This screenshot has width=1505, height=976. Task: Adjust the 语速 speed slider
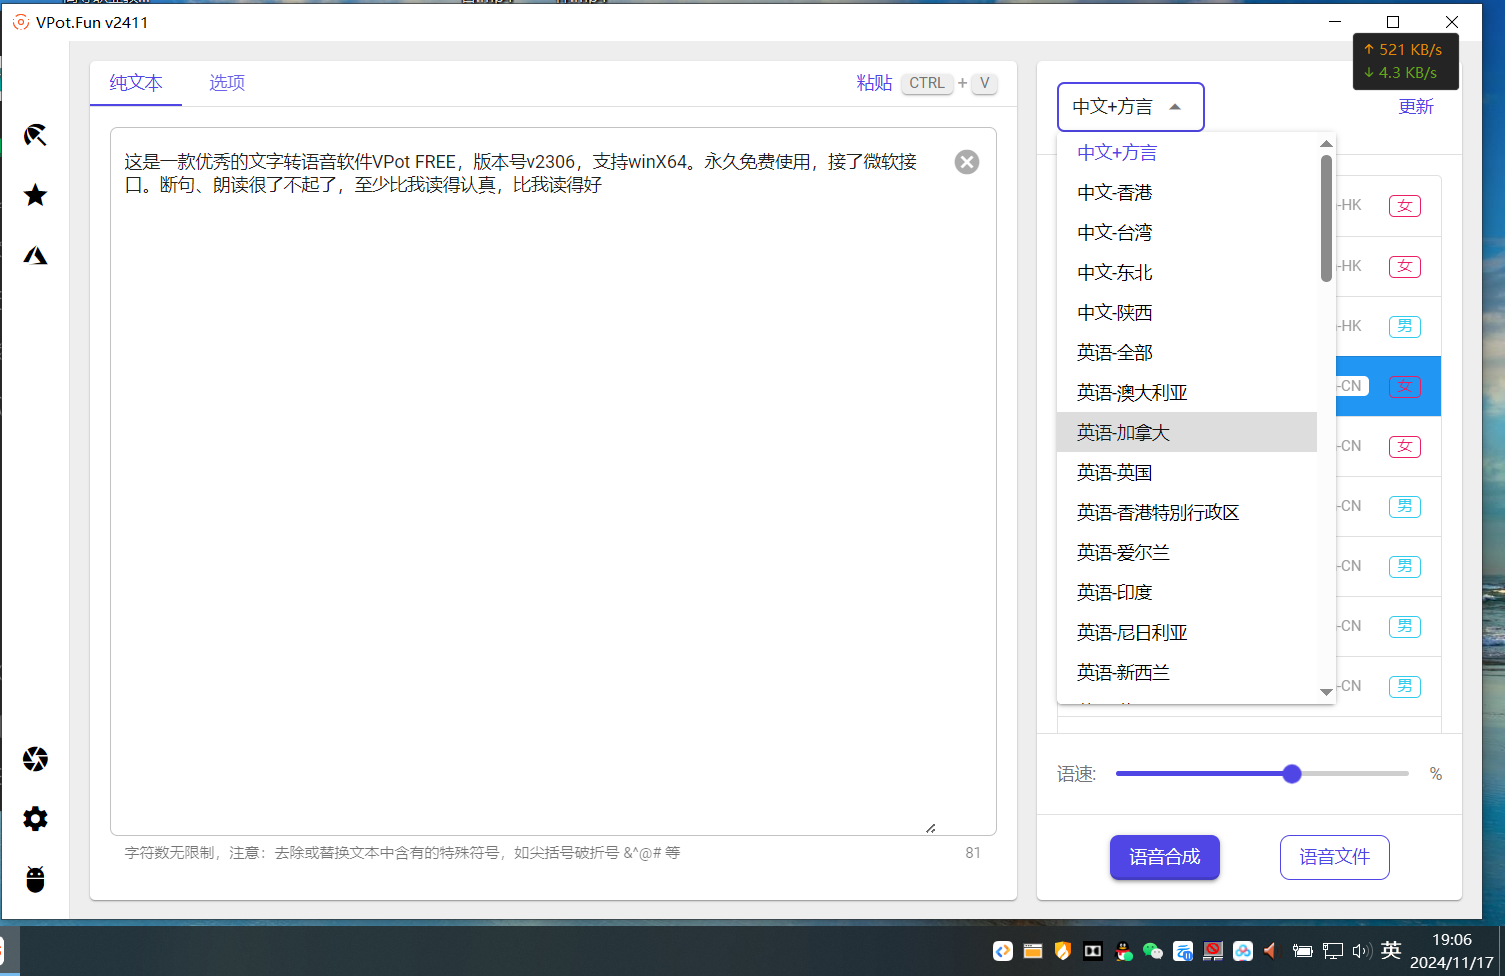tap(1291, 773)
